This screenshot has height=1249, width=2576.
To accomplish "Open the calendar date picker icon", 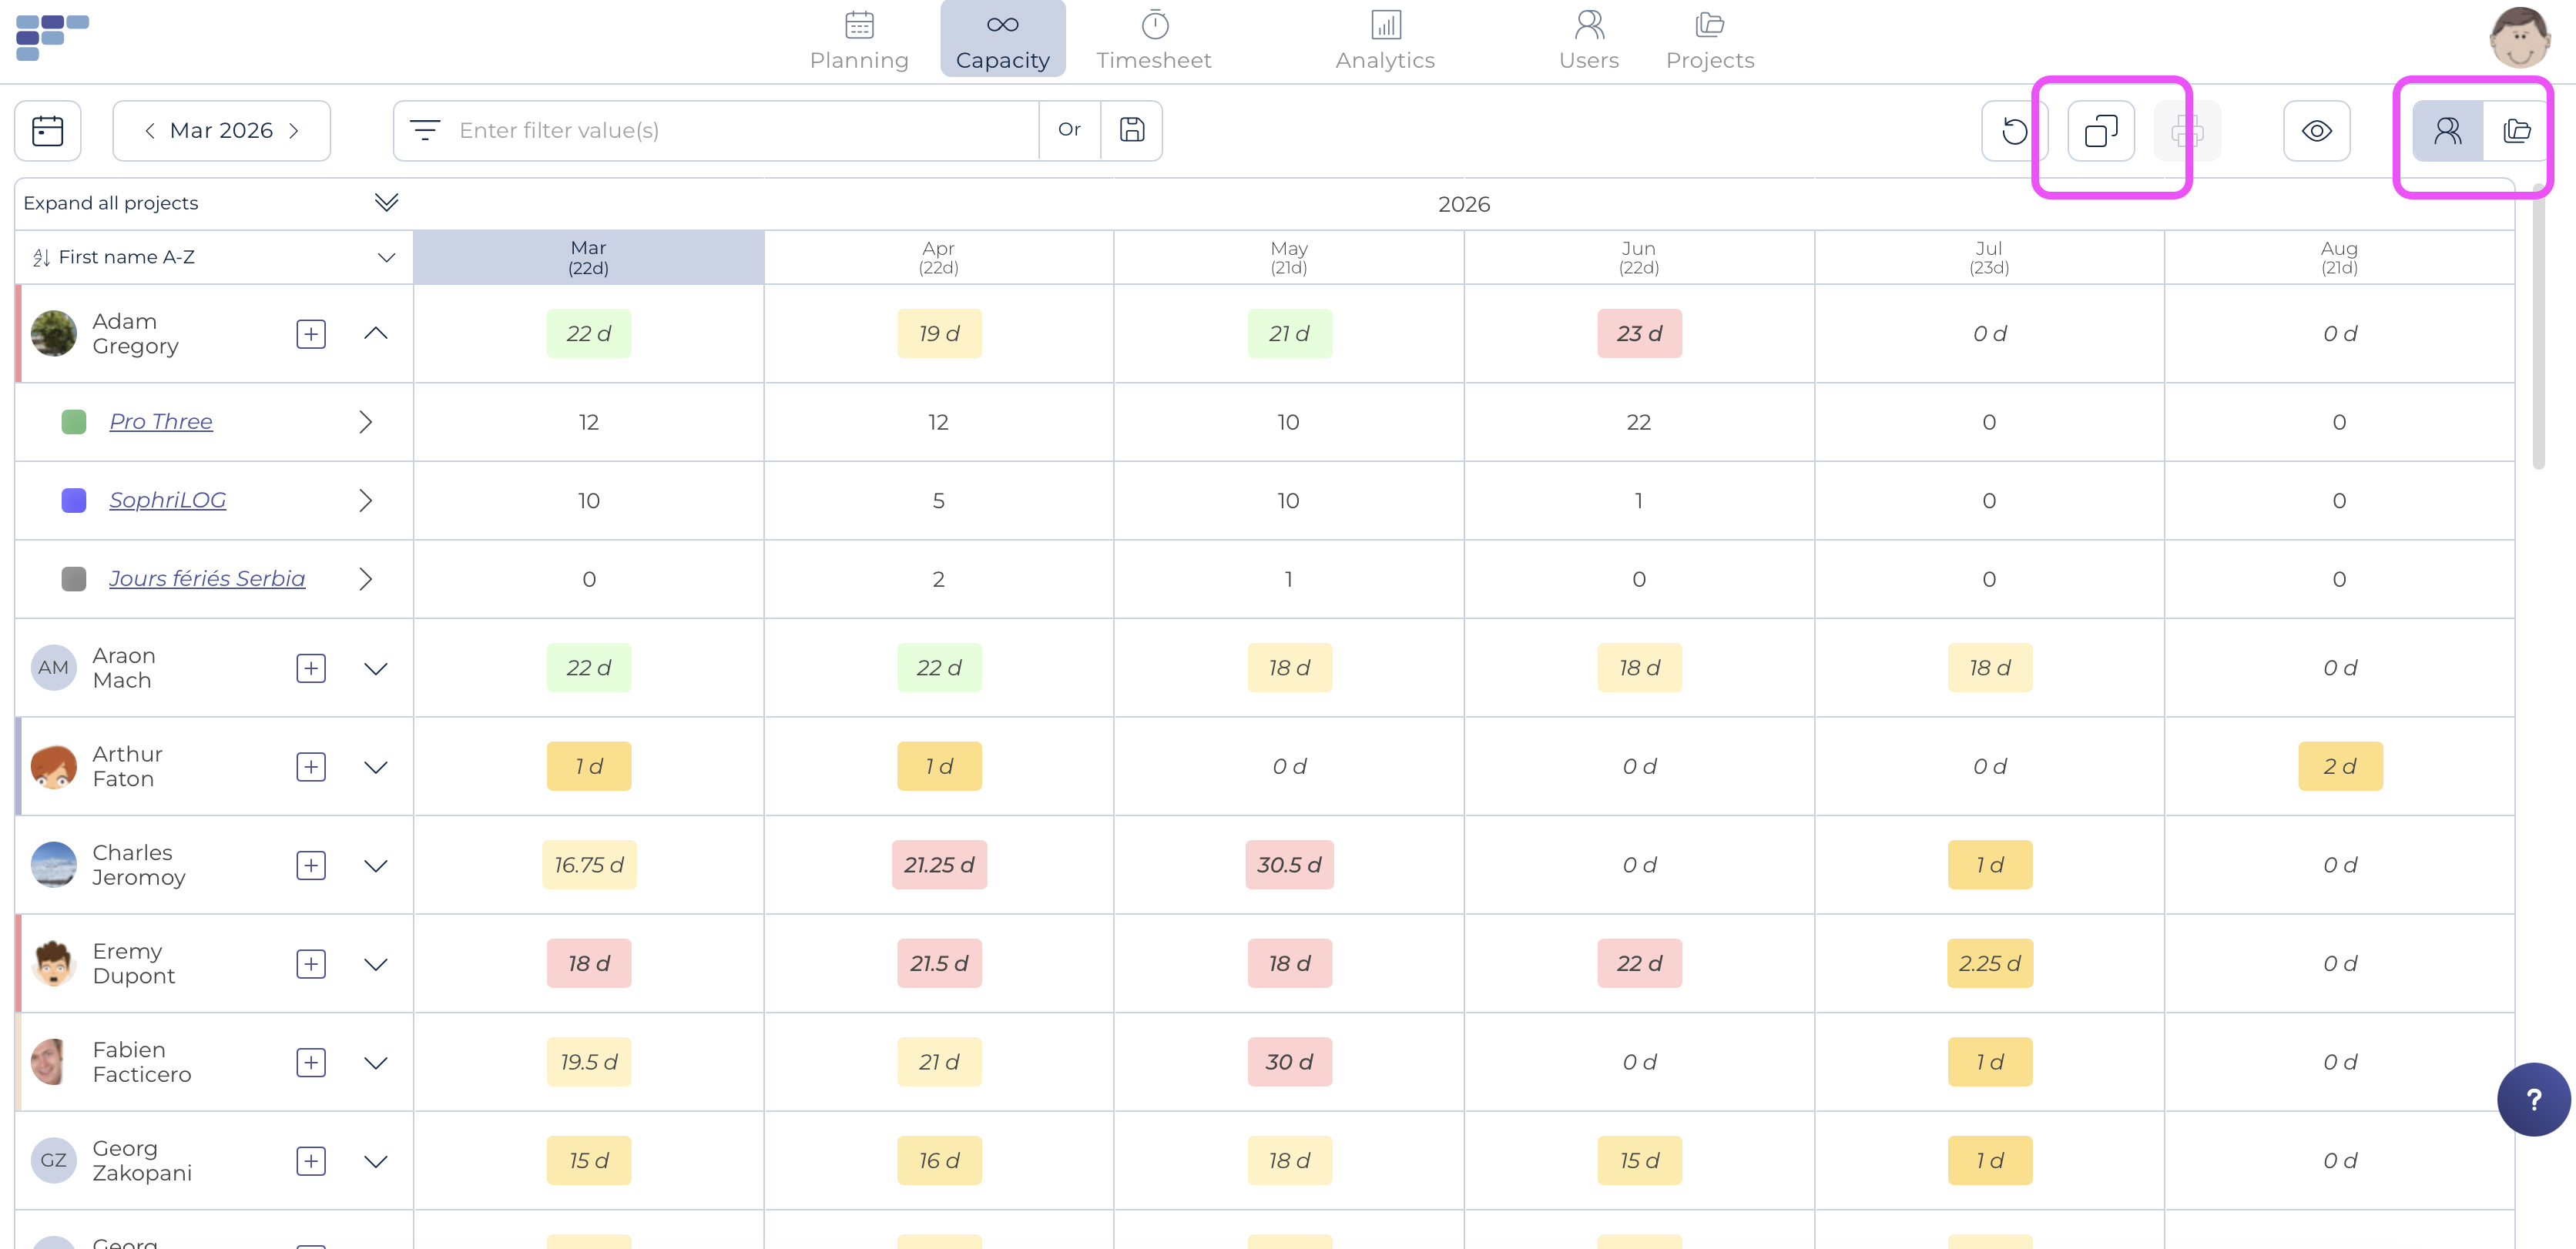I will (x=47, y=130).
